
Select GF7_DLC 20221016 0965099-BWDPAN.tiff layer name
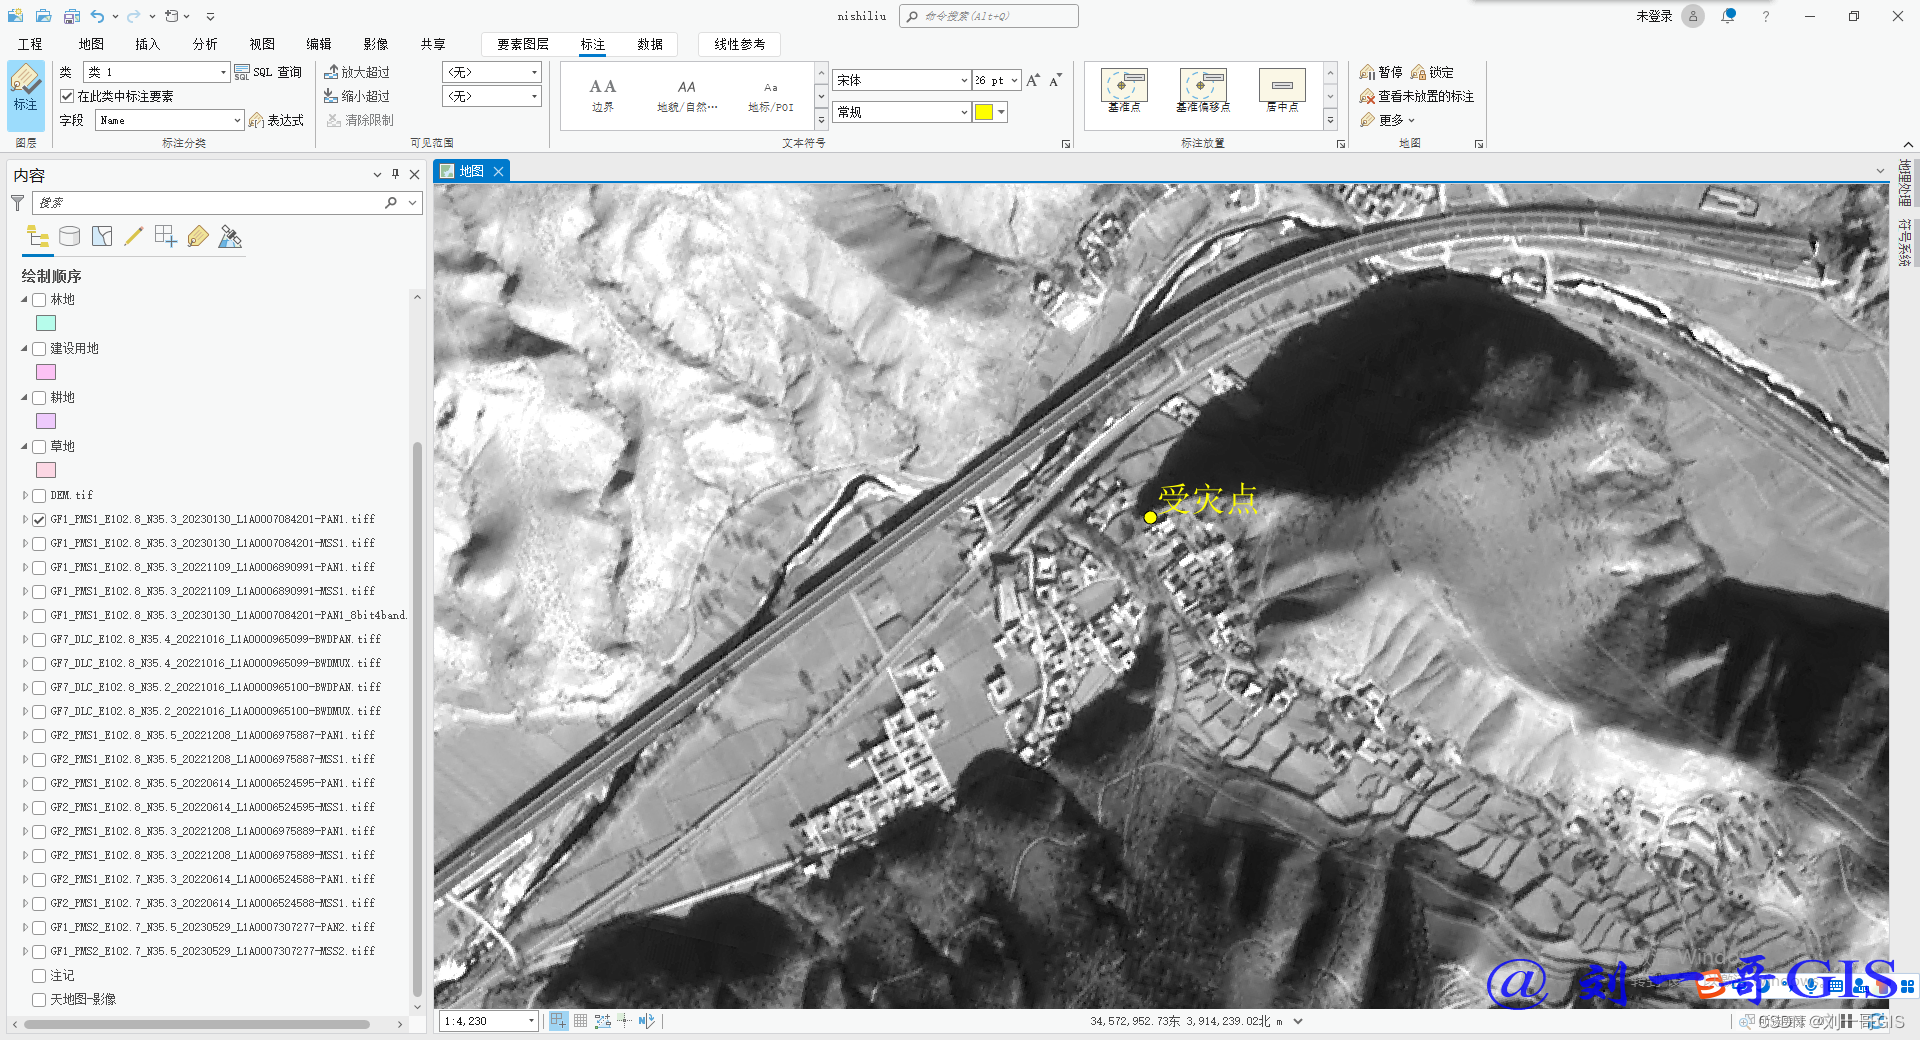pyautogui.click(x=216, y=640)
